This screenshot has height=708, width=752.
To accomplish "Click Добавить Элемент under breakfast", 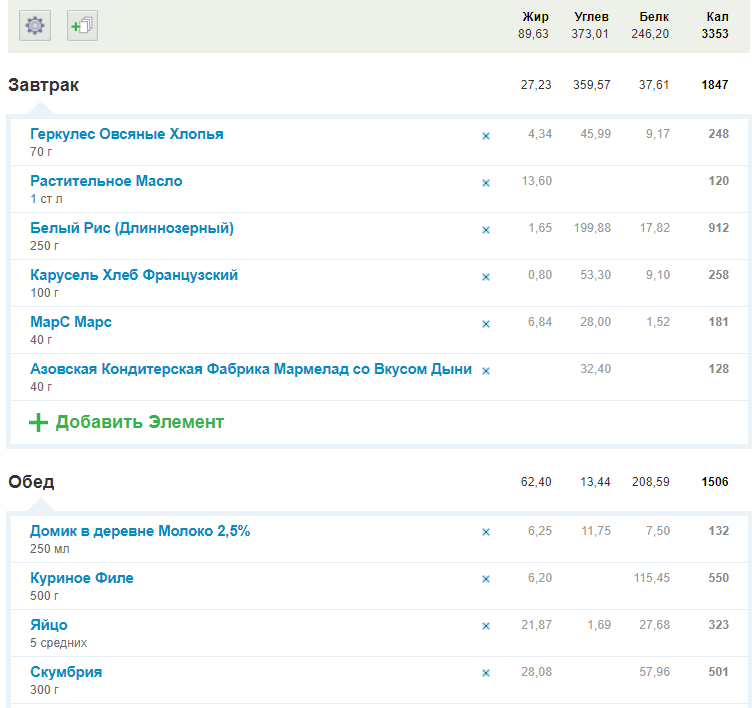I will [x=139, y=422].
